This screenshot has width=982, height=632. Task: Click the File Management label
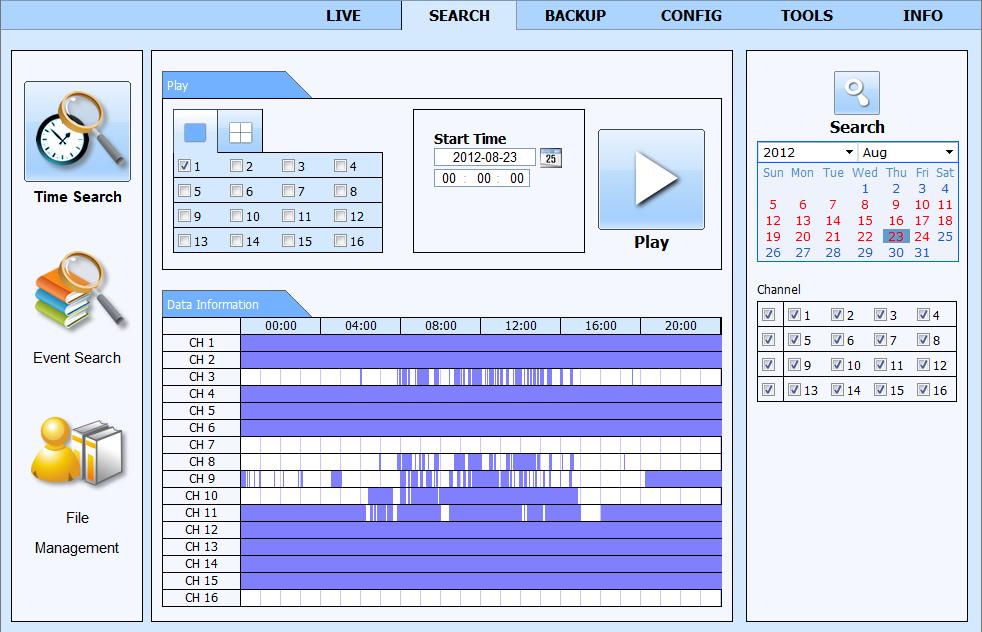pyautogui.click(x=77, y=533)
